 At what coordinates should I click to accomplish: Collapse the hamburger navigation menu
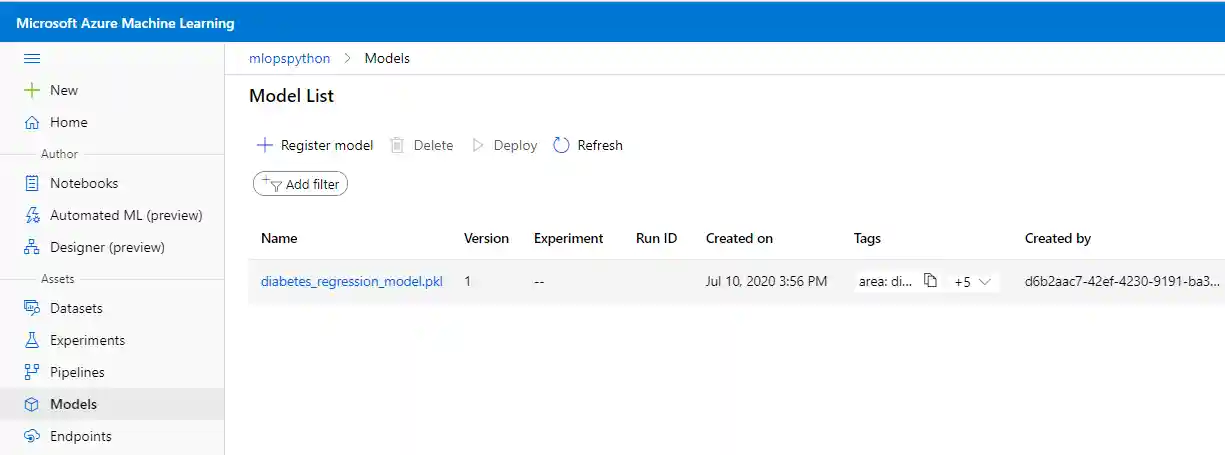(31, 58)
